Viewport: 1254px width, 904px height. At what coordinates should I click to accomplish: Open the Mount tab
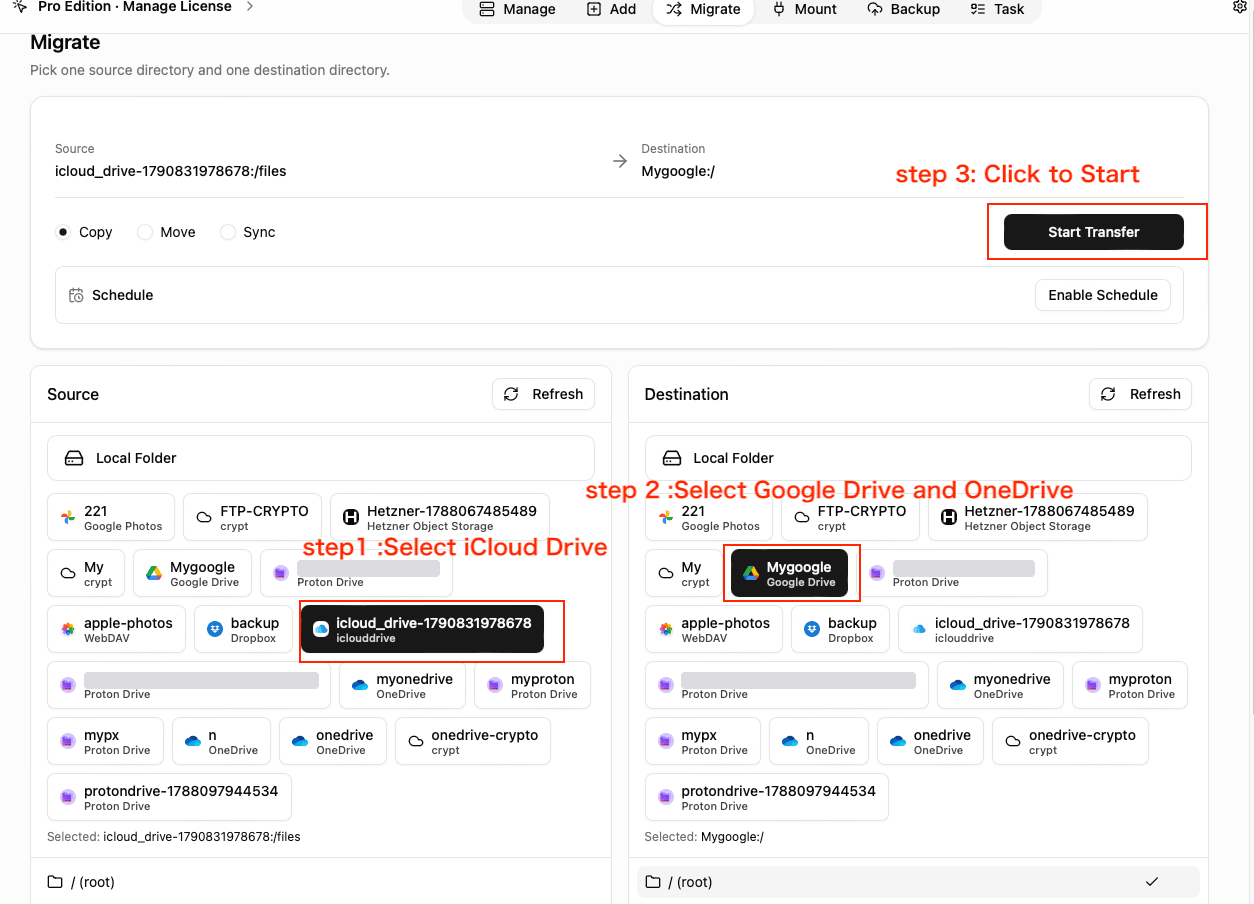click(805, 9)
